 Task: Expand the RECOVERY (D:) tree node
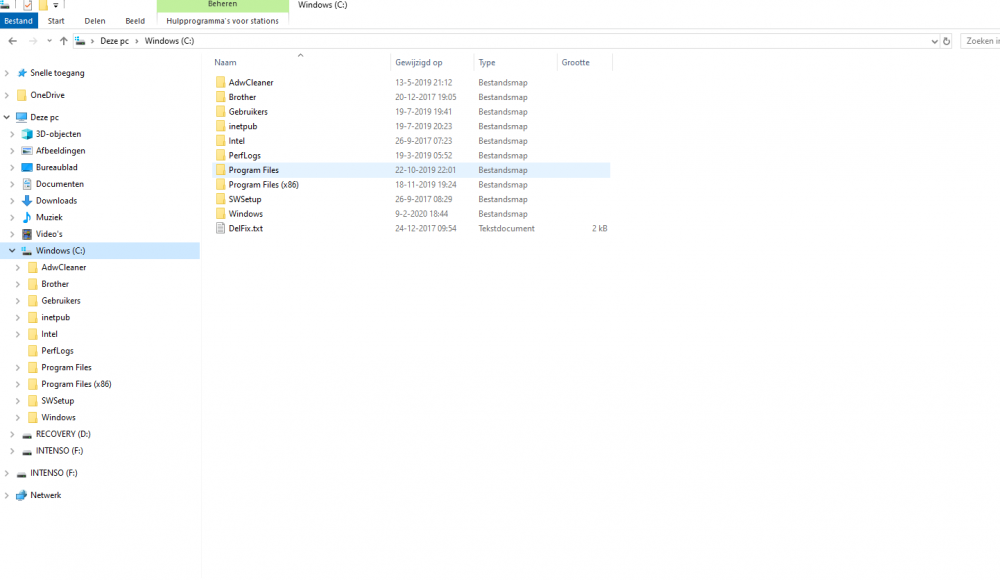pos(12,434)
